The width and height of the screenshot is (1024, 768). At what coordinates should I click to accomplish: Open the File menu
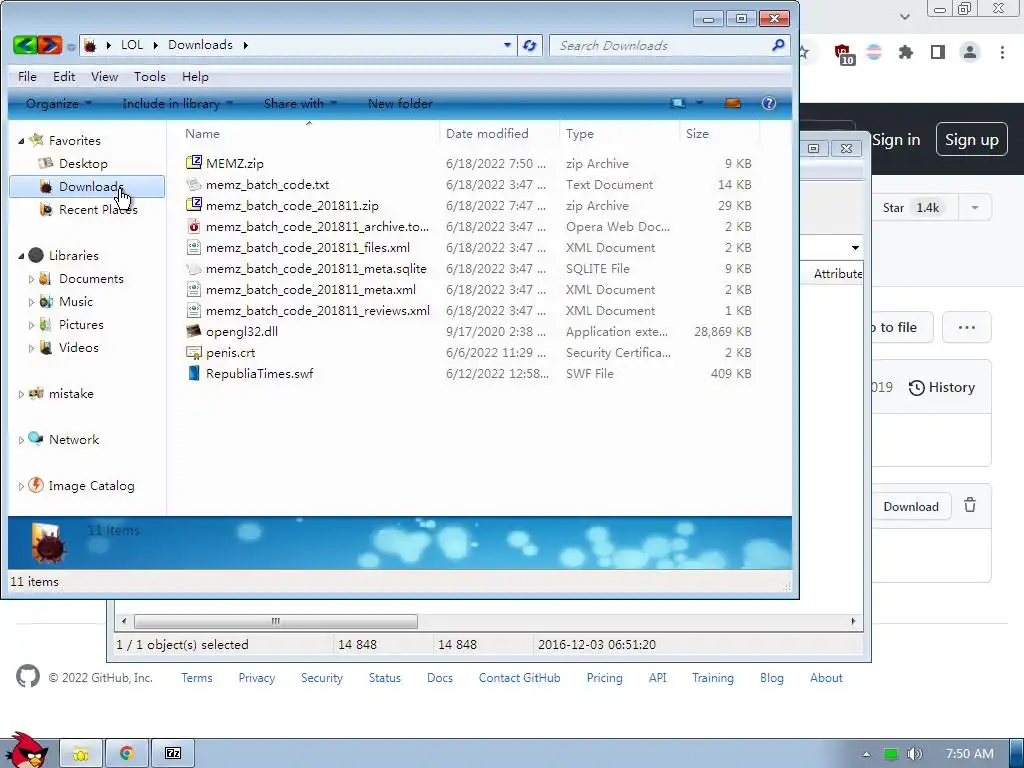pyautogui.click(x=27, y=76)
